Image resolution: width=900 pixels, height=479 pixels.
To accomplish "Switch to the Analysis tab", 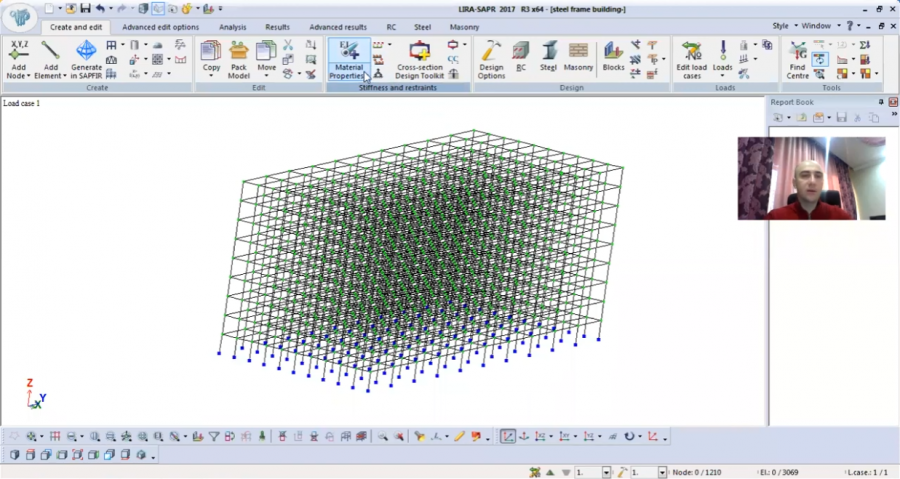I will coord(232,27).
